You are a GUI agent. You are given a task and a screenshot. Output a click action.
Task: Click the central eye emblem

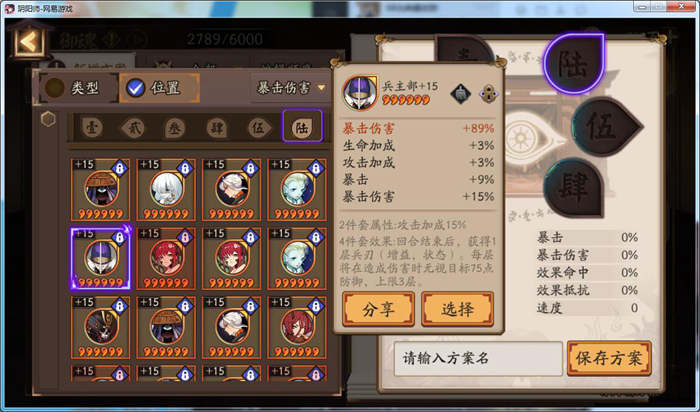(x=521, y=139)
